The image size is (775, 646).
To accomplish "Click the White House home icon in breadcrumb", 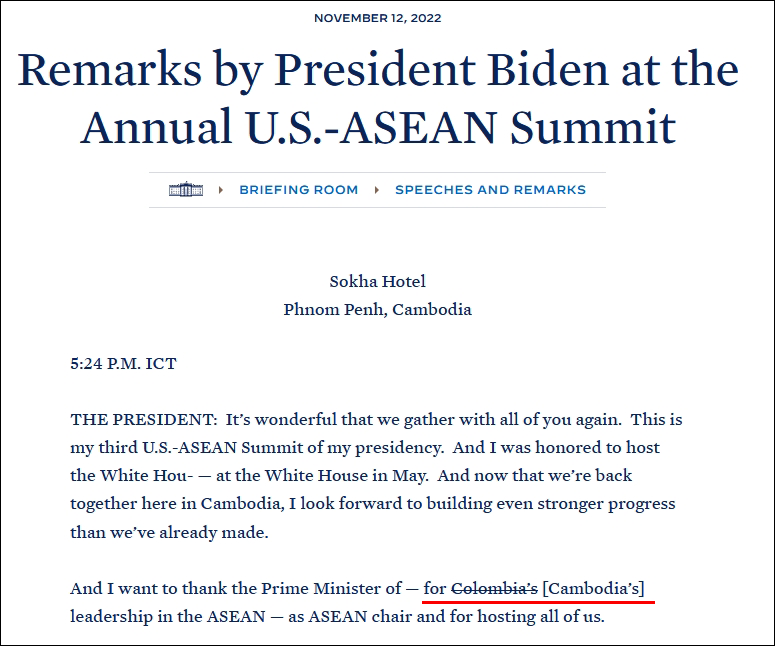I will click(186, 189).
